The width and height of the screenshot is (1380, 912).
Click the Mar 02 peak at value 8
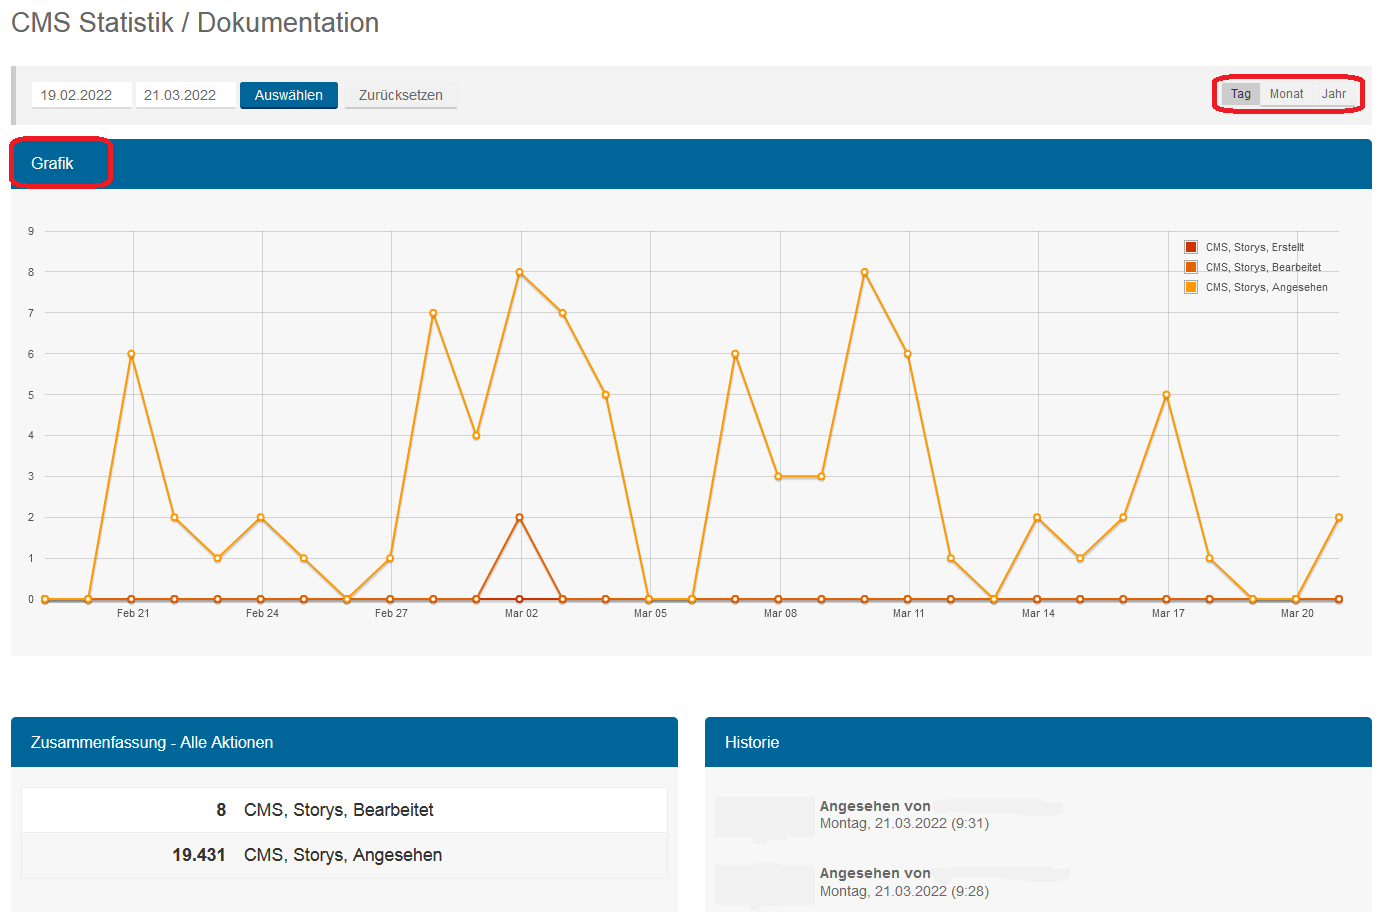point(519,272)
